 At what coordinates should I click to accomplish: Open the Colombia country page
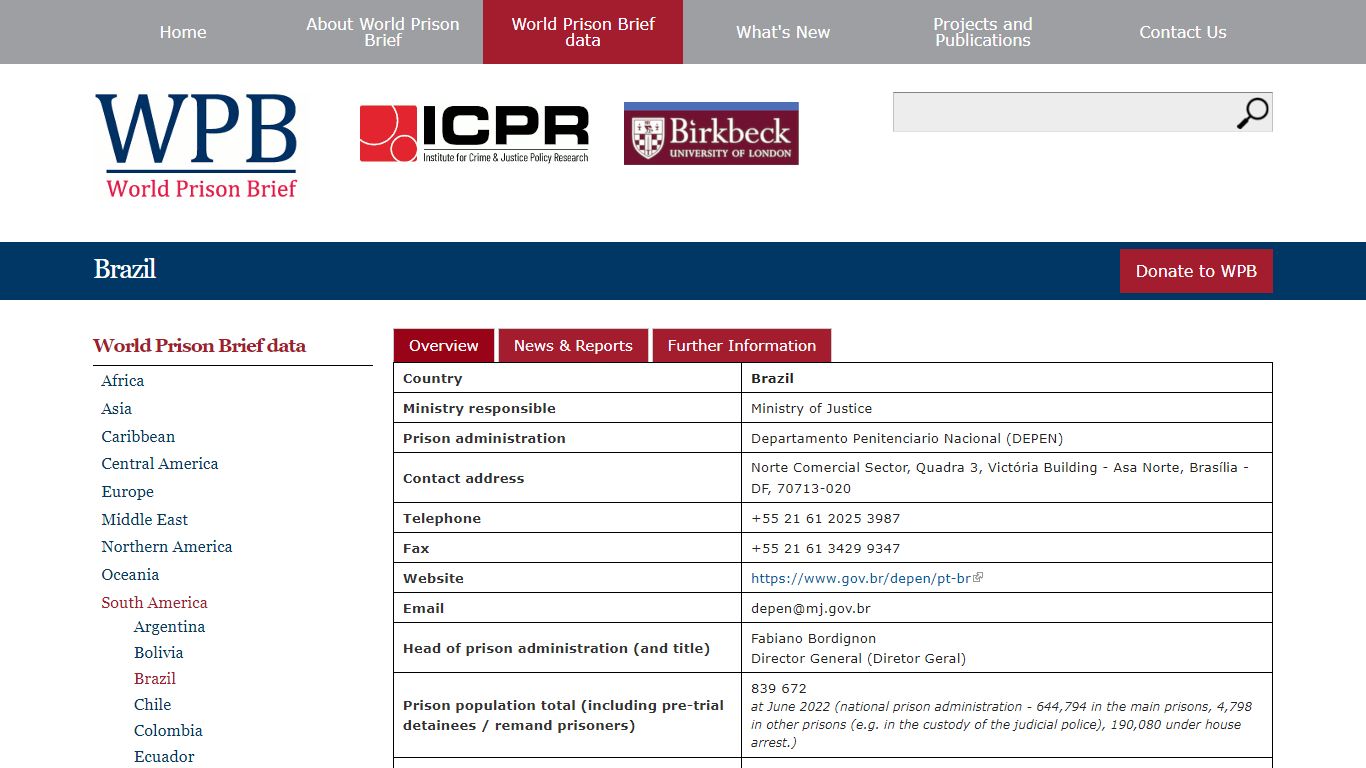pyautogui.click(x=168, y=730)
